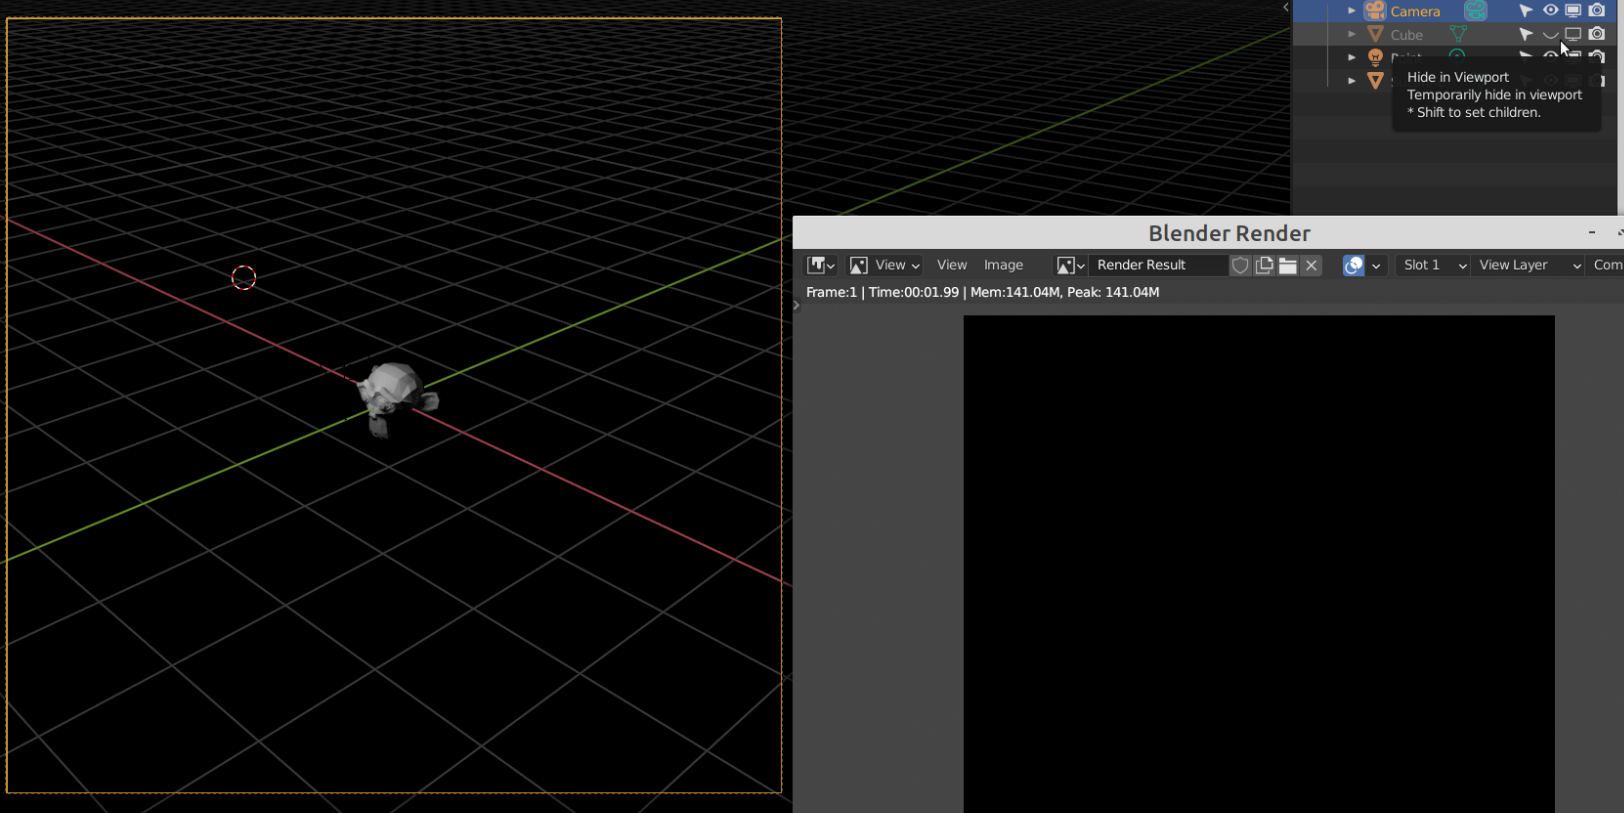1624x813 pixels.
Task: Select the Cube row in outliner
Action: 1454,34
